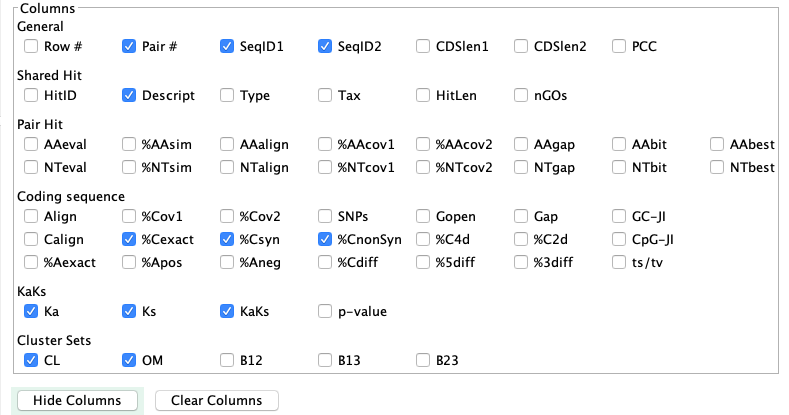Image resolution: width=789 pixels, height=415 pixels.
Task: Uncheck the KaKs column
Action: [227, 311]
